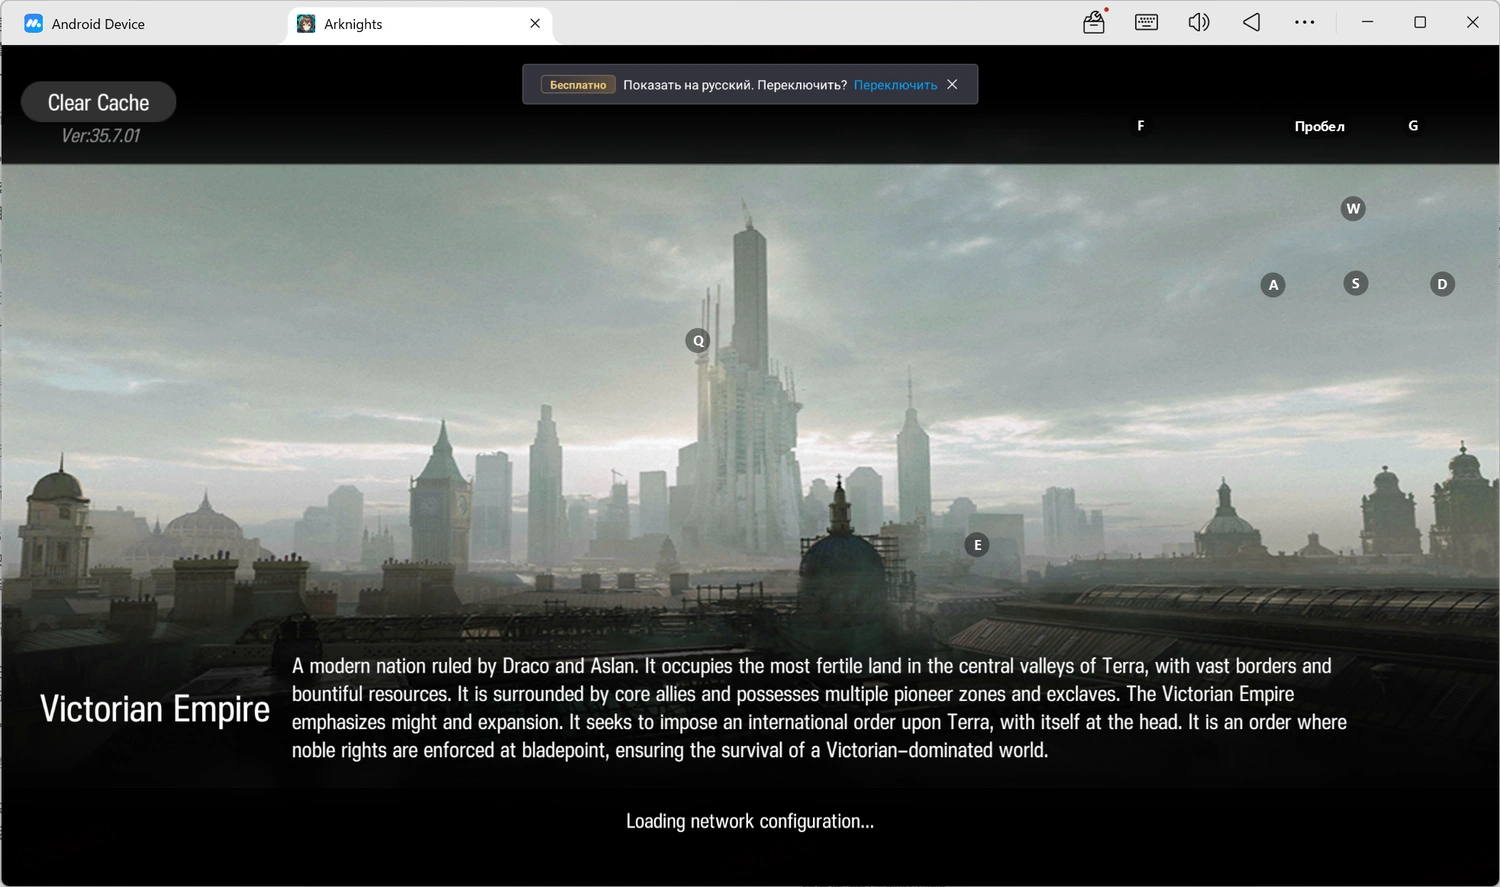Viewport: 1500px width, 887px height.
Task: Click the S key overlay
Action: pyautogui.click(x=1355, y=283)
